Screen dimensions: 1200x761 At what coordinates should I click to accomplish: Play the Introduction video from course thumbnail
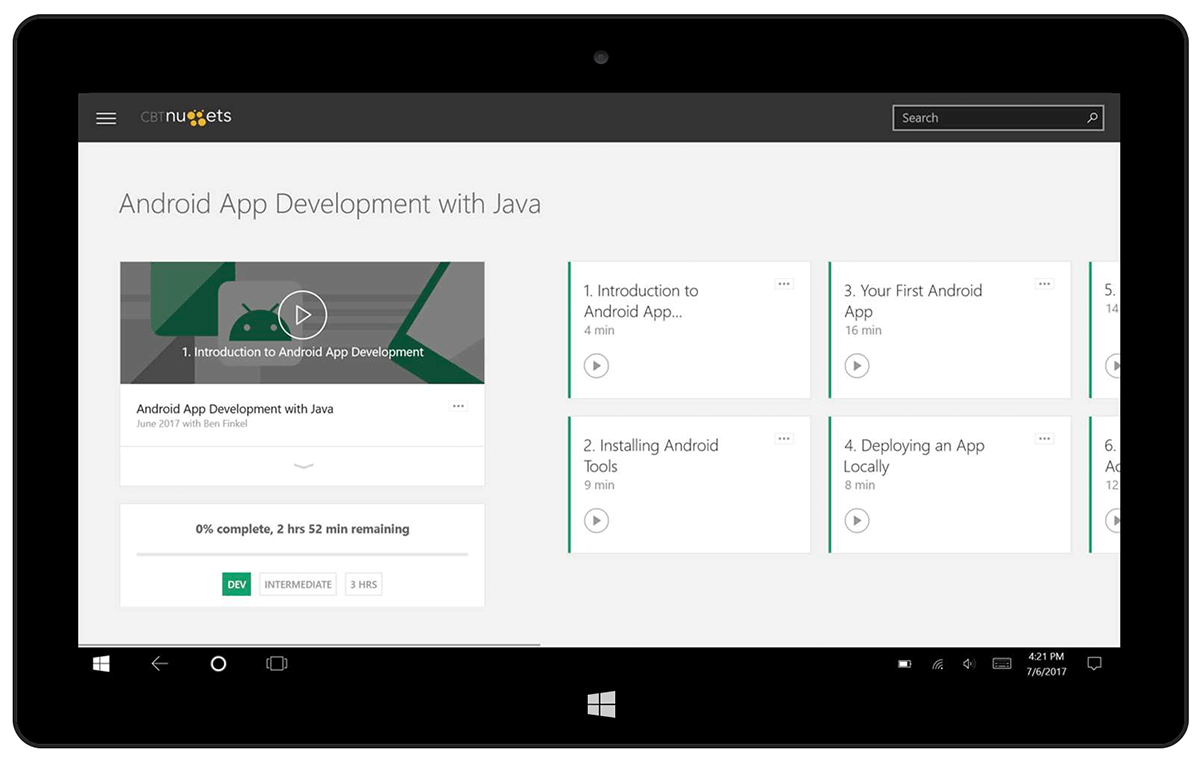point(302,315)
